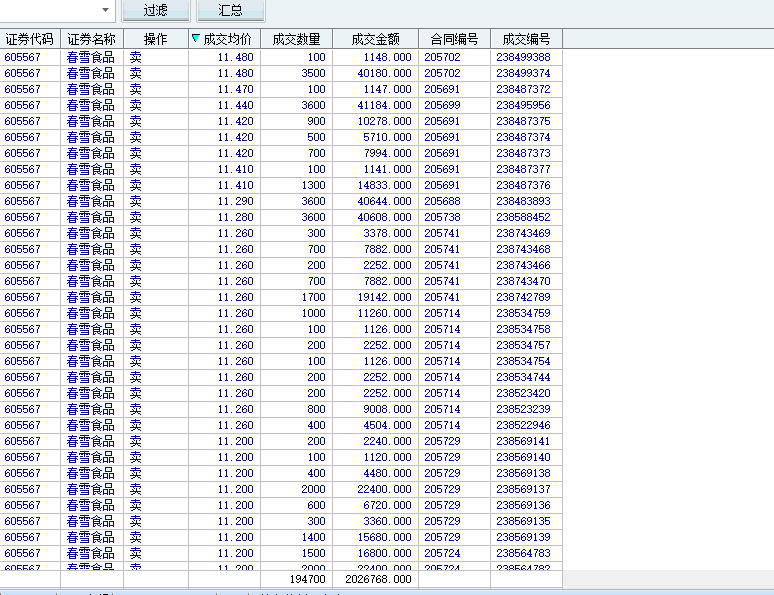Click amount 41184.000 in 成交金额 column
Image resolution: width=774 pixels, height=595 pixels.
tap(385, 105)
